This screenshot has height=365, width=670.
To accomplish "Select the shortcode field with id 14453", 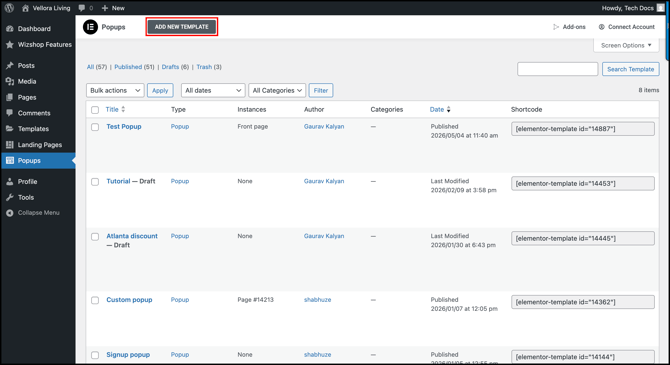I will pyautogui.click(x=583, y=183).
